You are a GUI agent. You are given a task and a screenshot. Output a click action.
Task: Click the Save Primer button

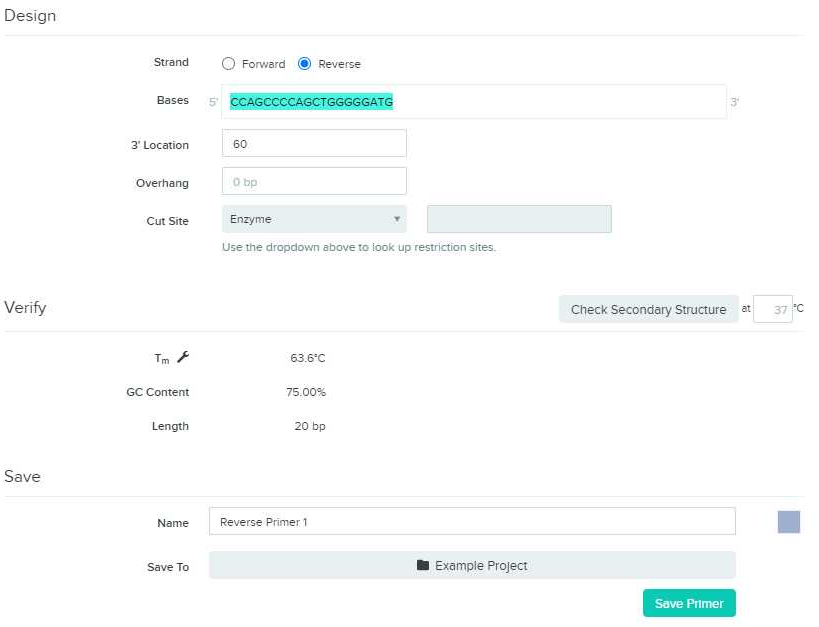[689, 603]
